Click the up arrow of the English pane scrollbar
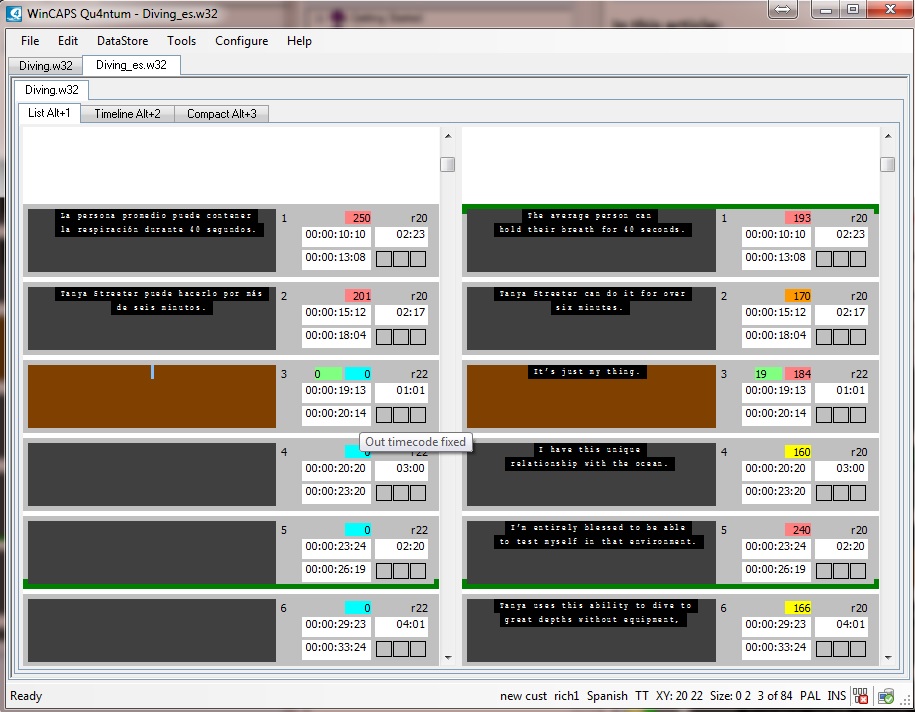 click(888, 136)
